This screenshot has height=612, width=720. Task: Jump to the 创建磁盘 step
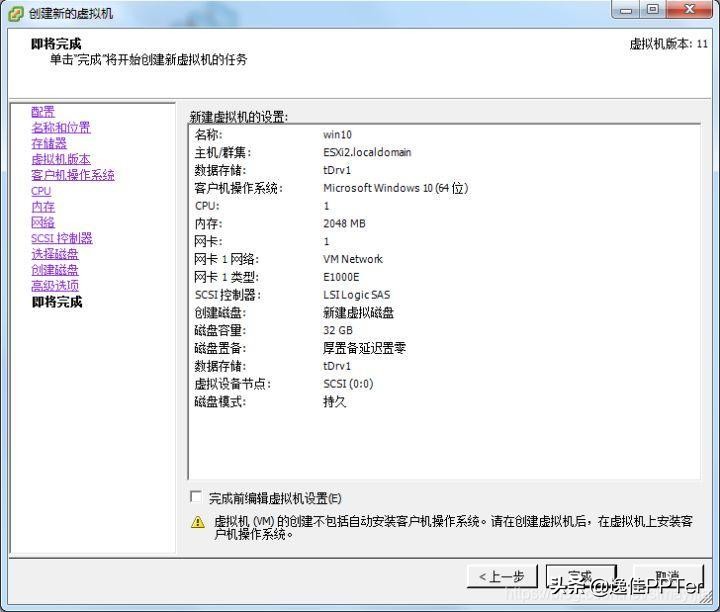55,270
